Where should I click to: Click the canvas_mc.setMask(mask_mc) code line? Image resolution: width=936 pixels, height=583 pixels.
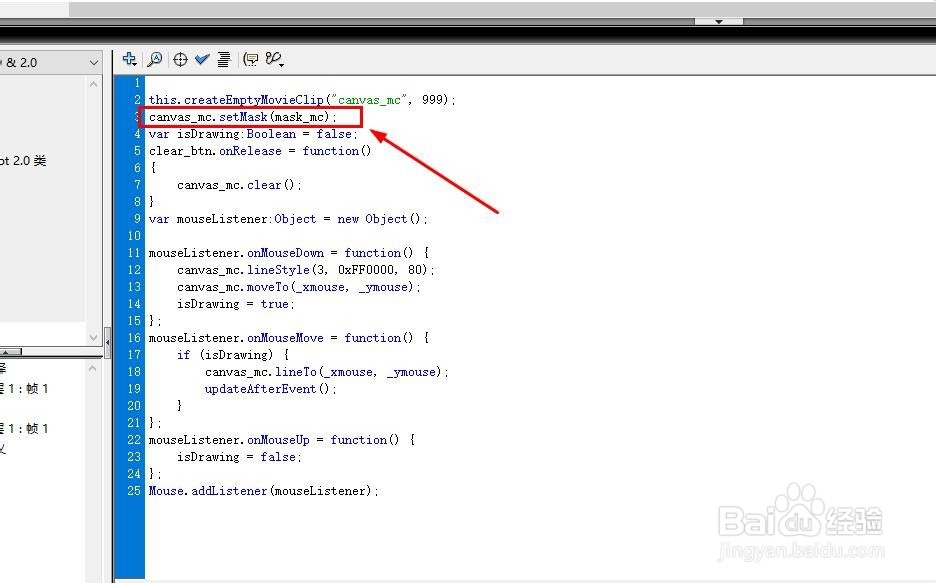tap(242, 117)
